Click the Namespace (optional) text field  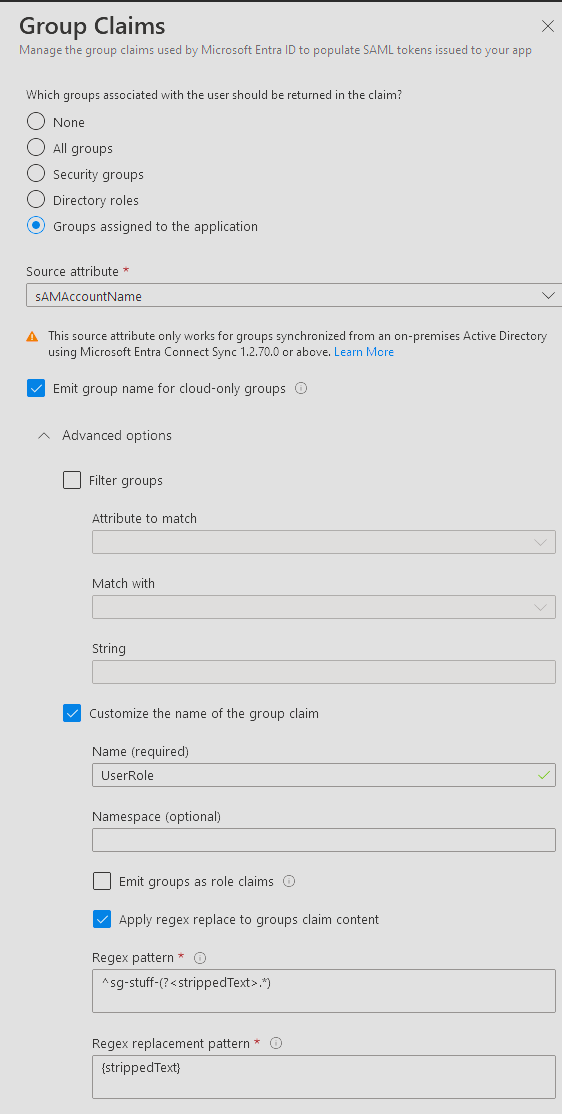pos(323,840)
